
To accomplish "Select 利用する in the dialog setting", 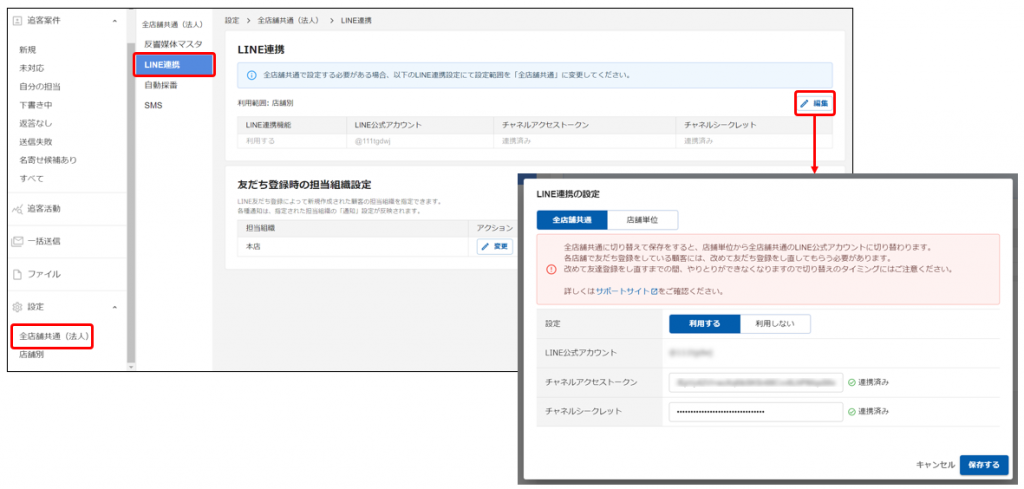I will (x=705, y=324).
